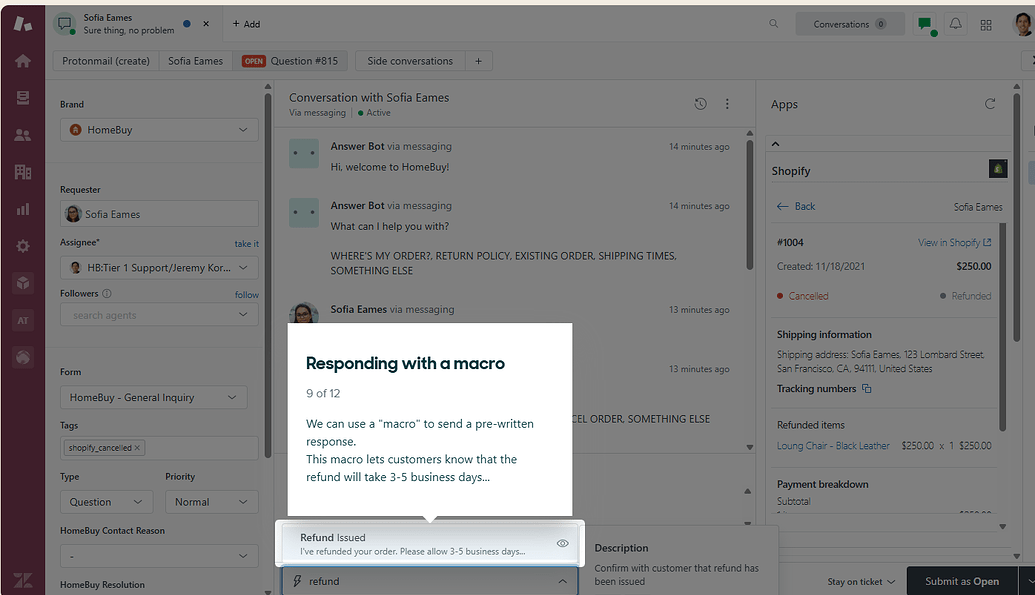
Task: Click the Shopify app logo icon
Action: tap(998, 169)
